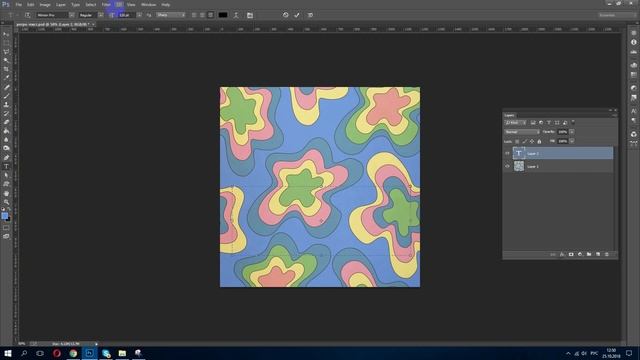The width and height of the screenshot is (640, 360).
Task: Toggle the Character and Paragraph panels
Action: (x=250, y=15)
